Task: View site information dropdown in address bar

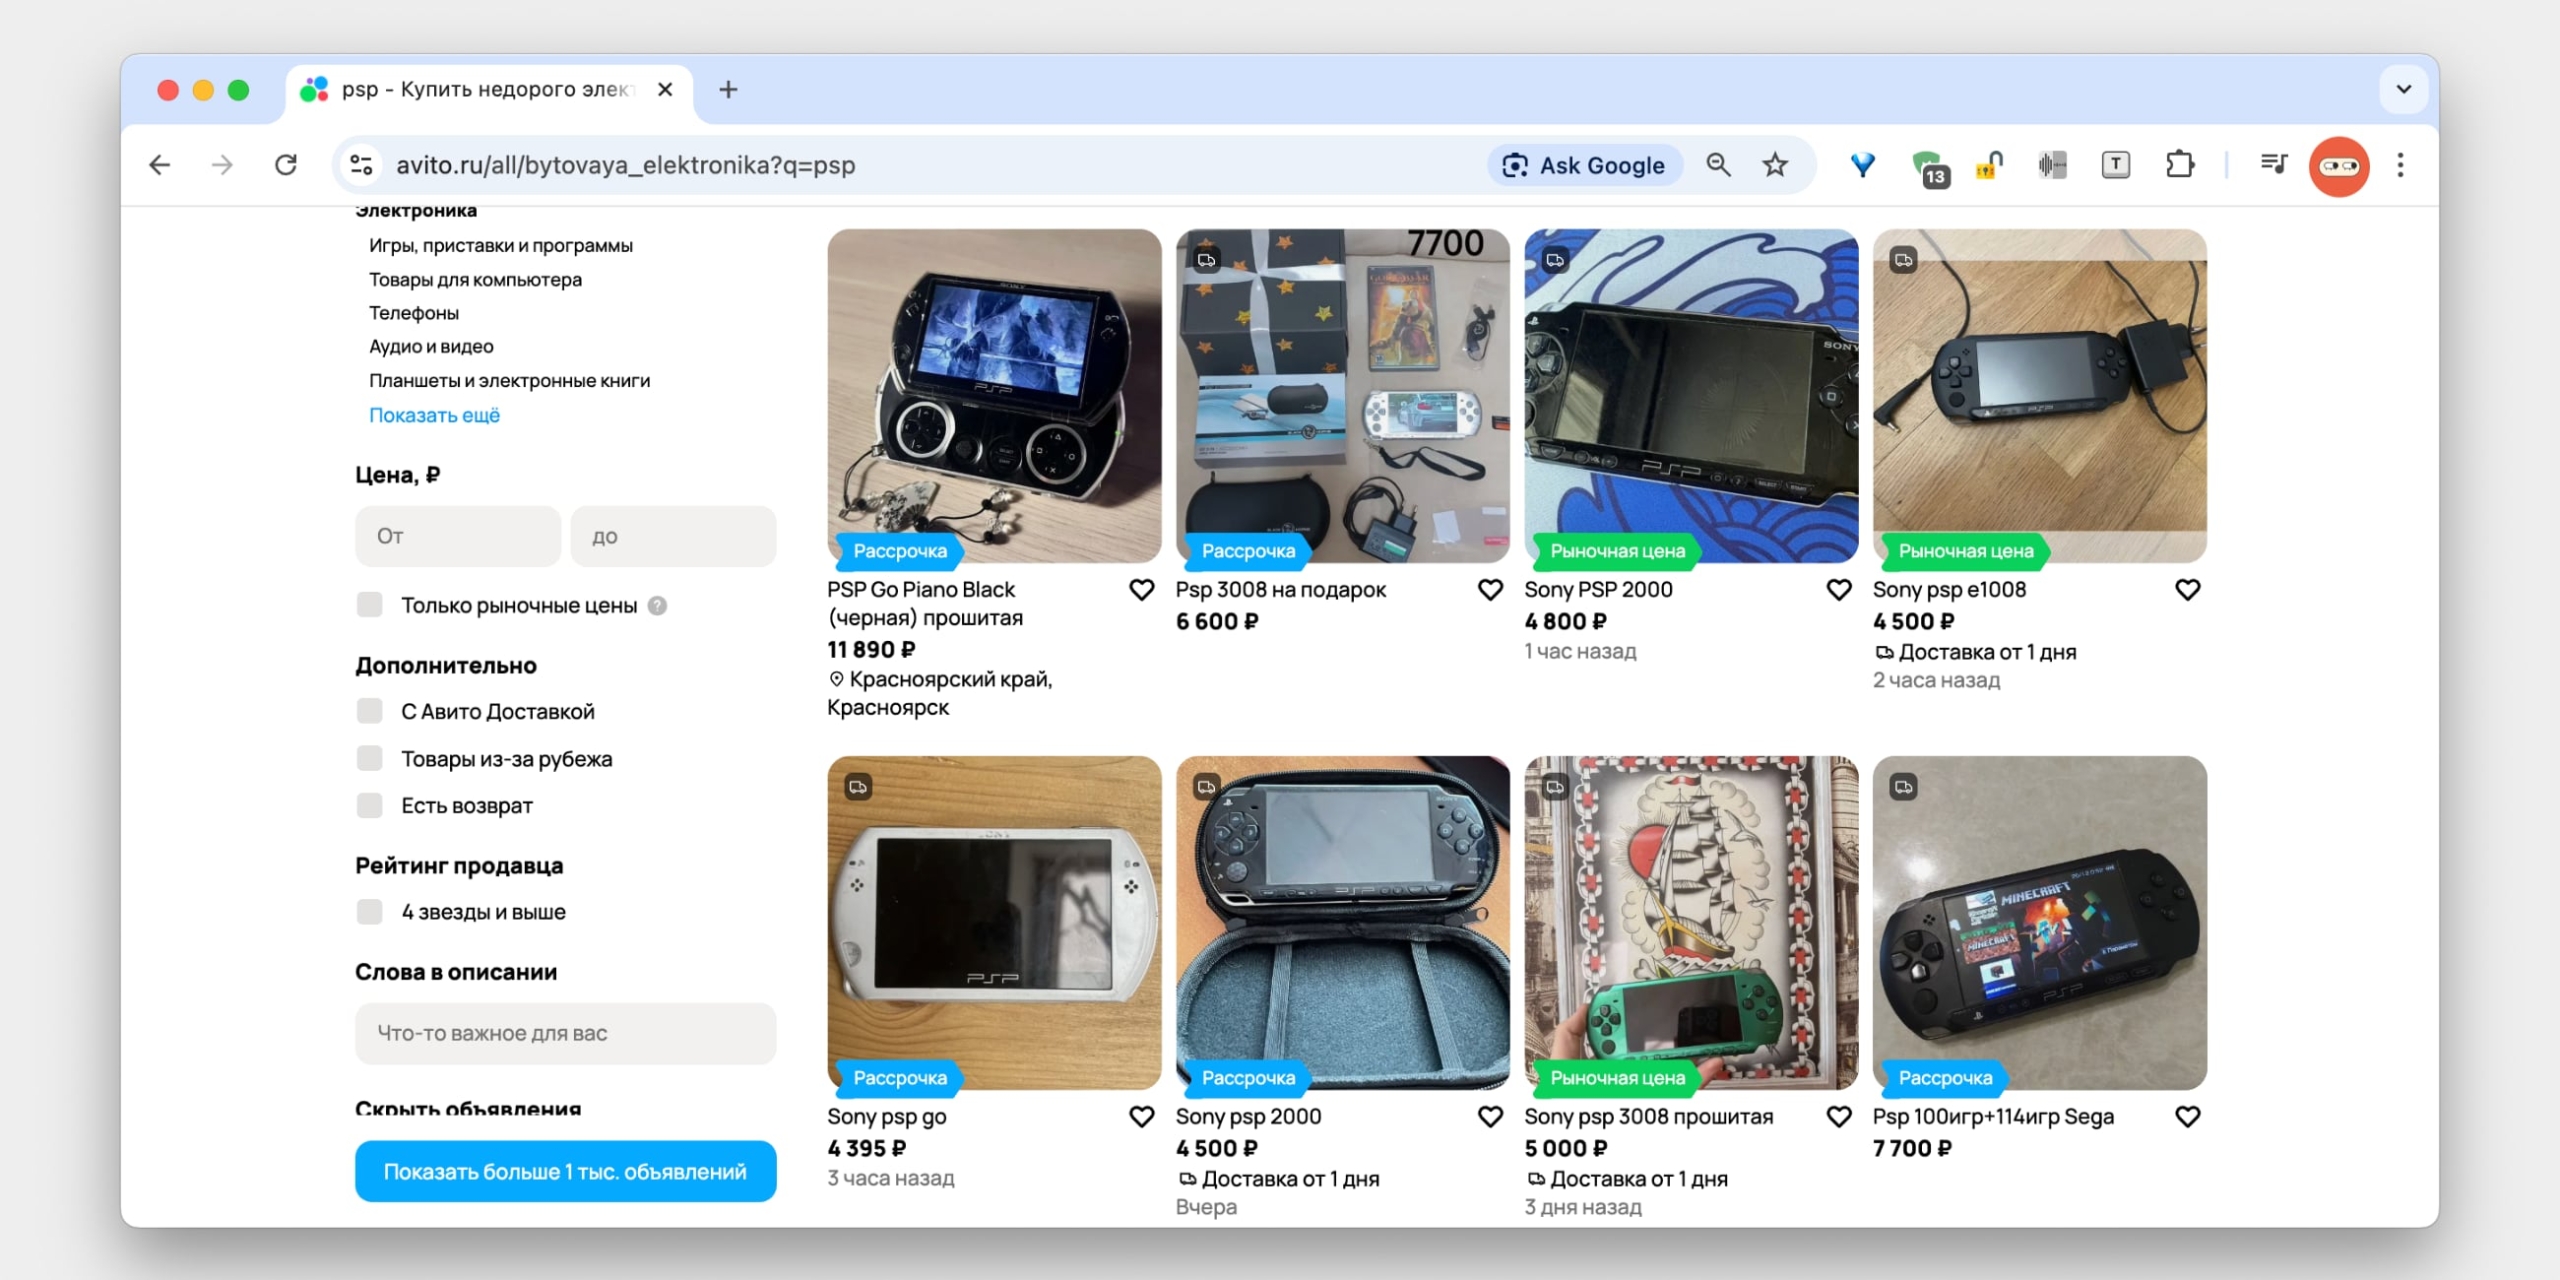Action: [361, 165]
